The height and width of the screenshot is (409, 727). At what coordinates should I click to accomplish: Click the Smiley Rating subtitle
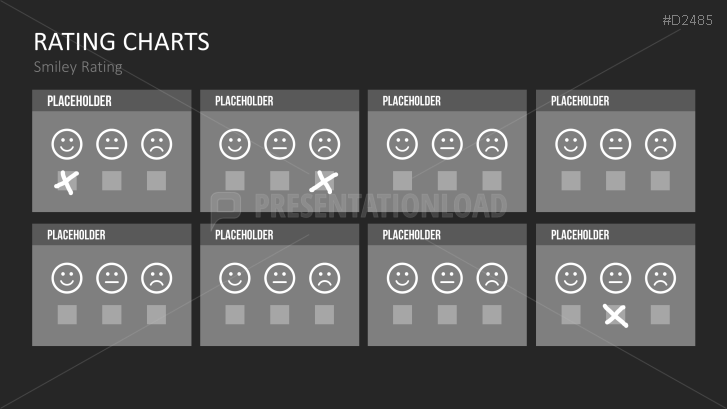(78, 67)
